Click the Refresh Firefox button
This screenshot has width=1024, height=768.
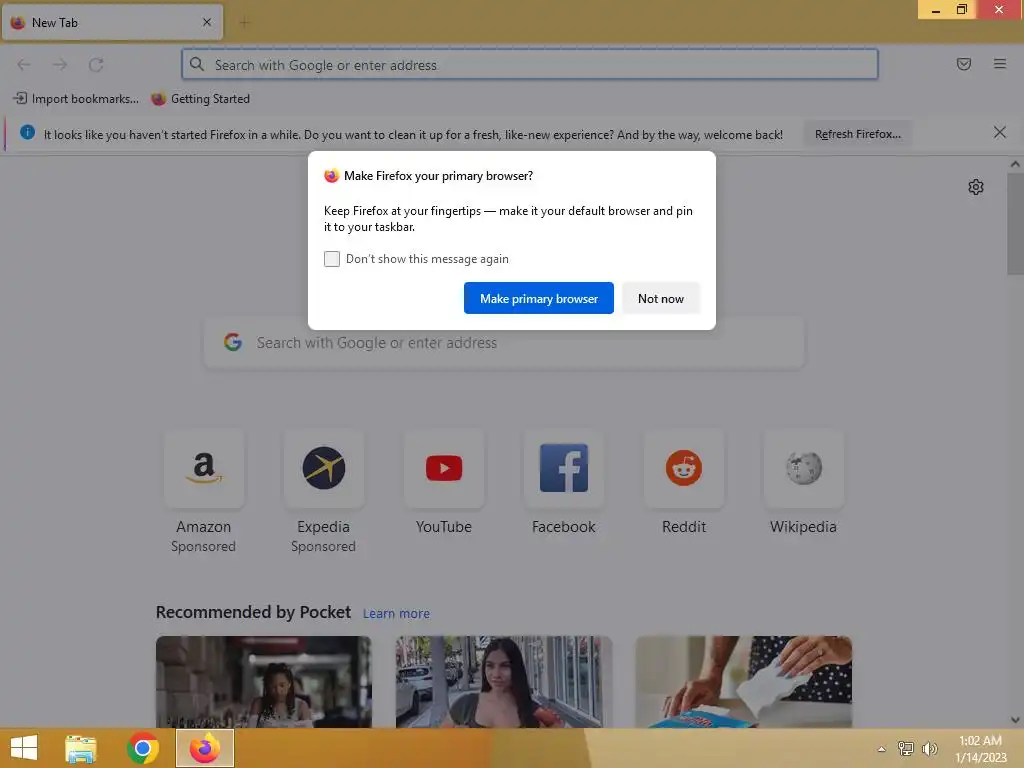pyautogui.click(x=857, y=134)
